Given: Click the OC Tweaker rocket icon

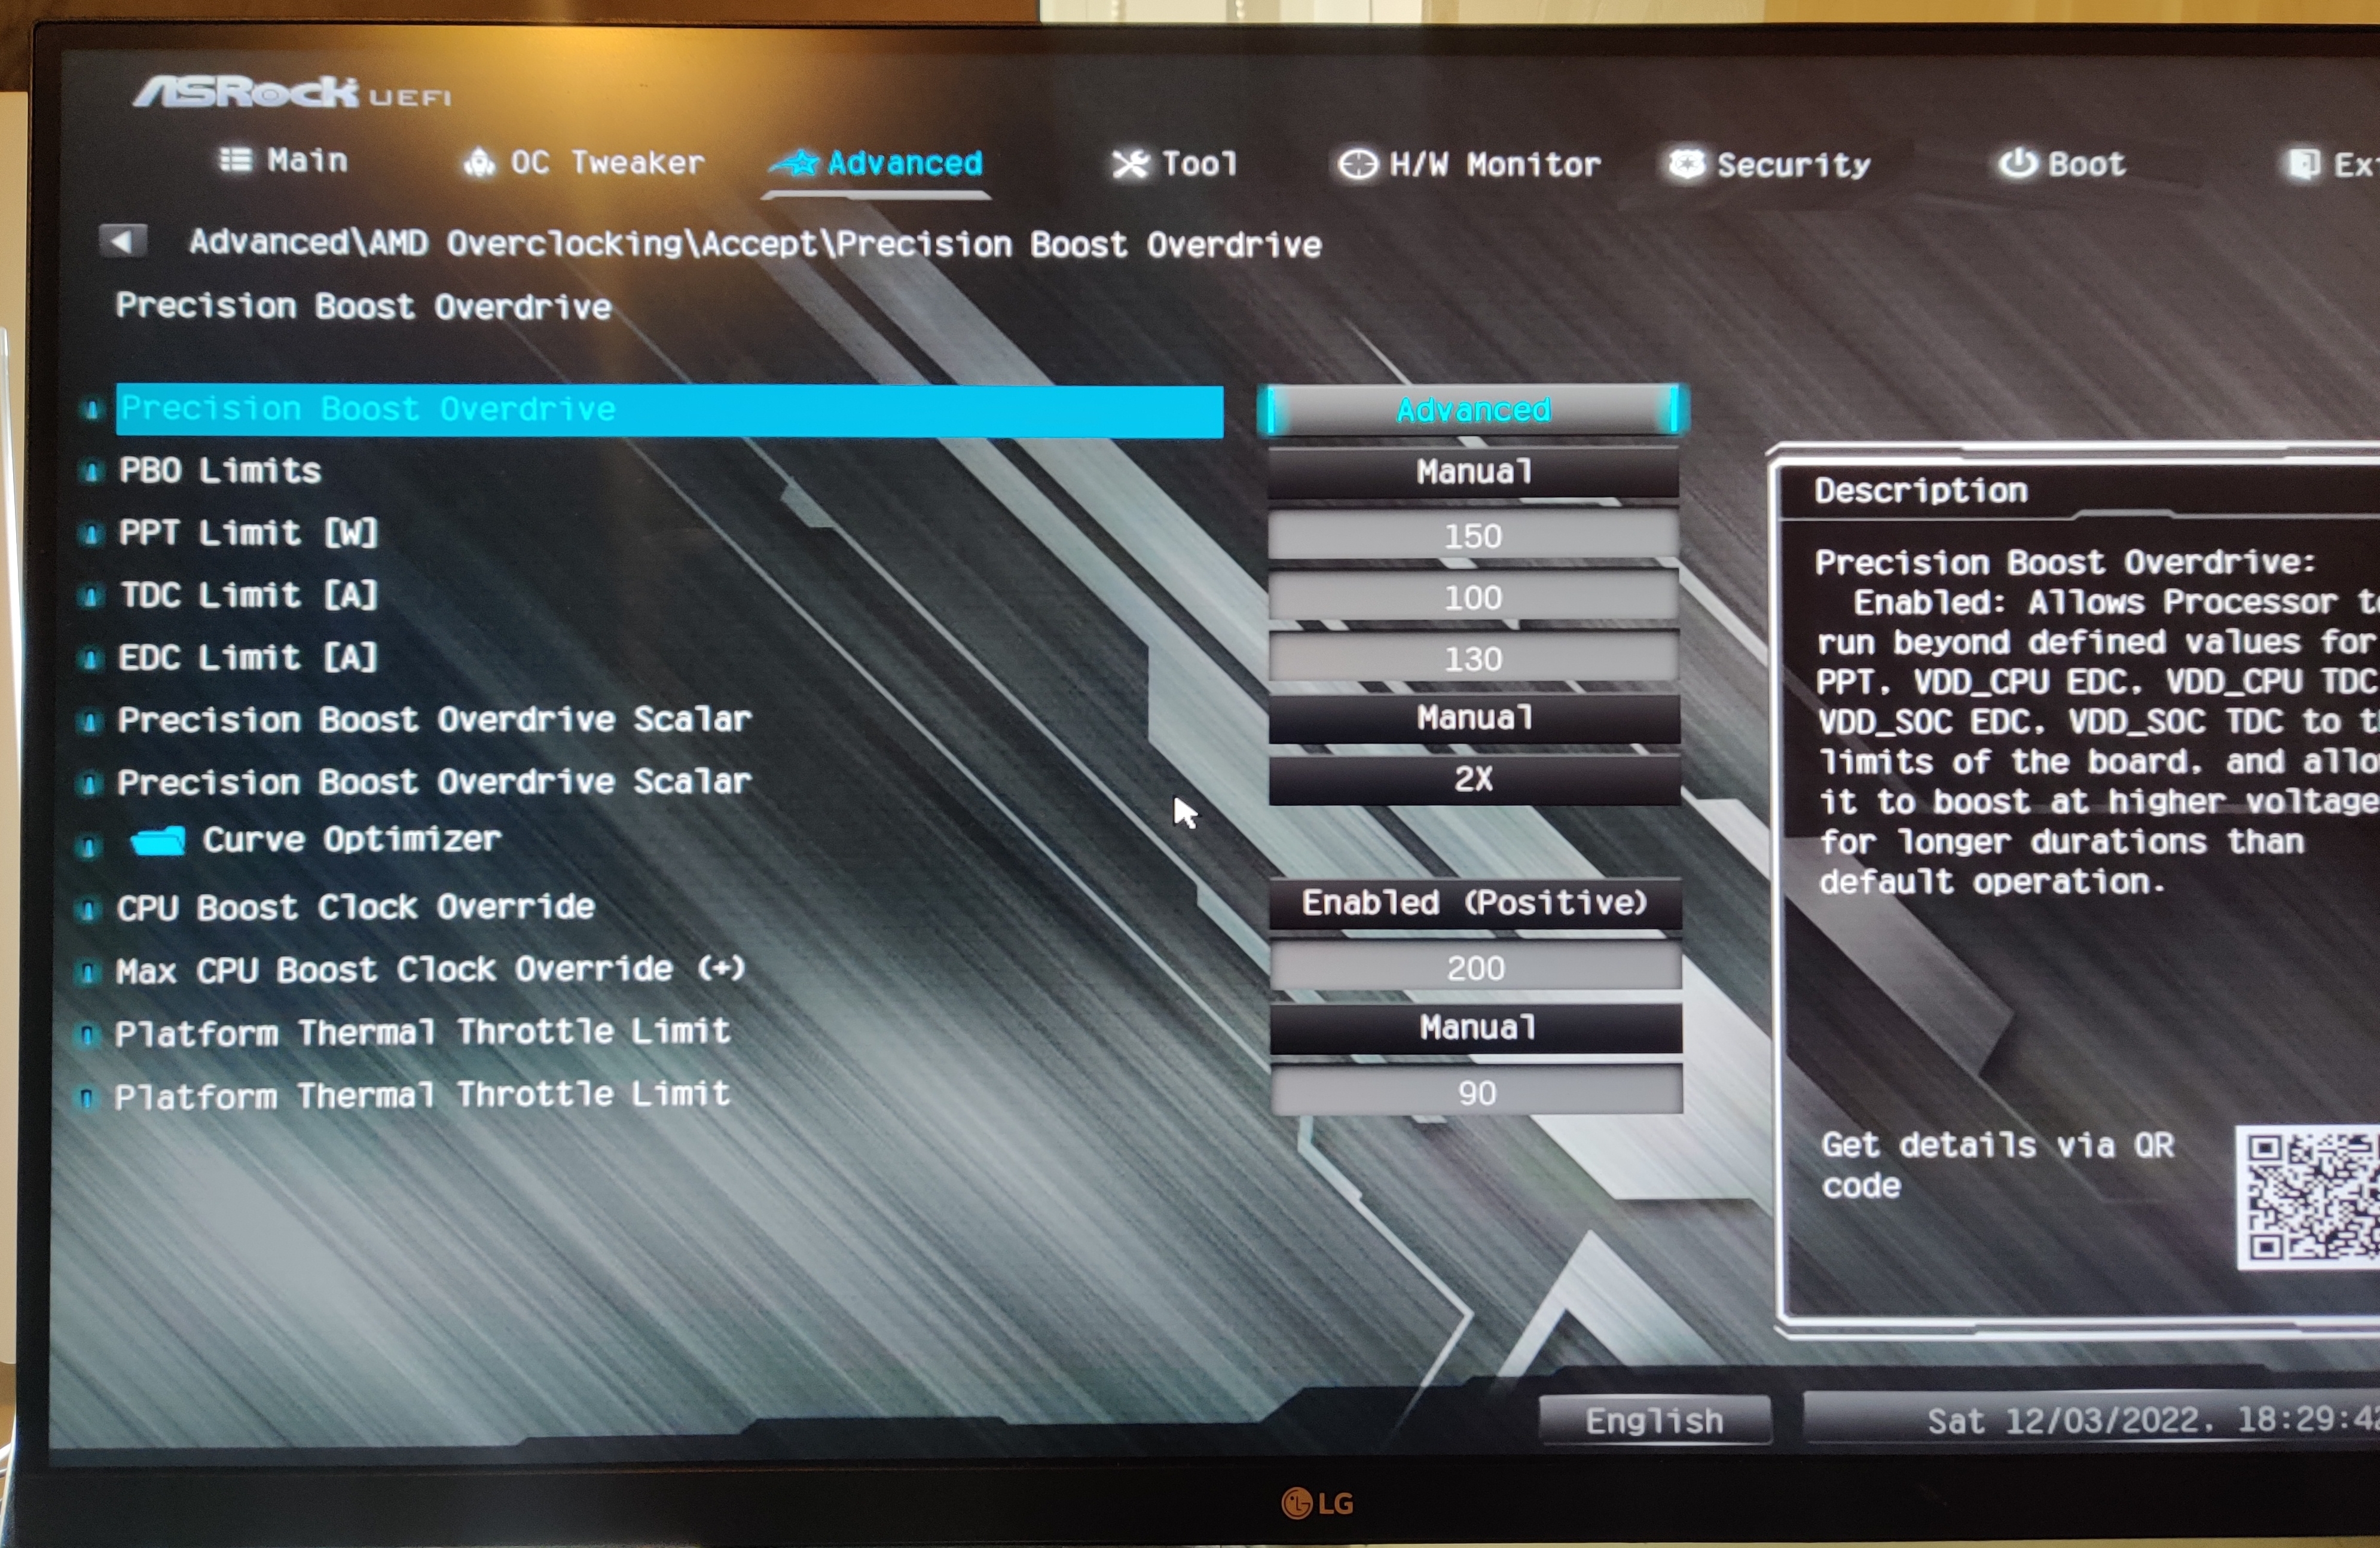Looking at the screenshot, I should [480, 162].
